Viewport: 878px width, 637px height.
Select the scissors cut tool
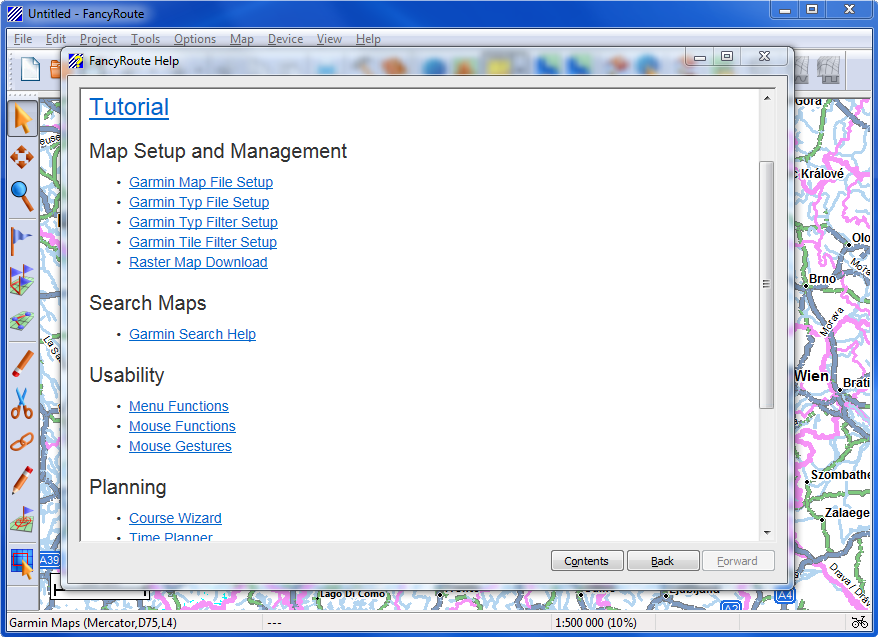[x=22, y=404]
